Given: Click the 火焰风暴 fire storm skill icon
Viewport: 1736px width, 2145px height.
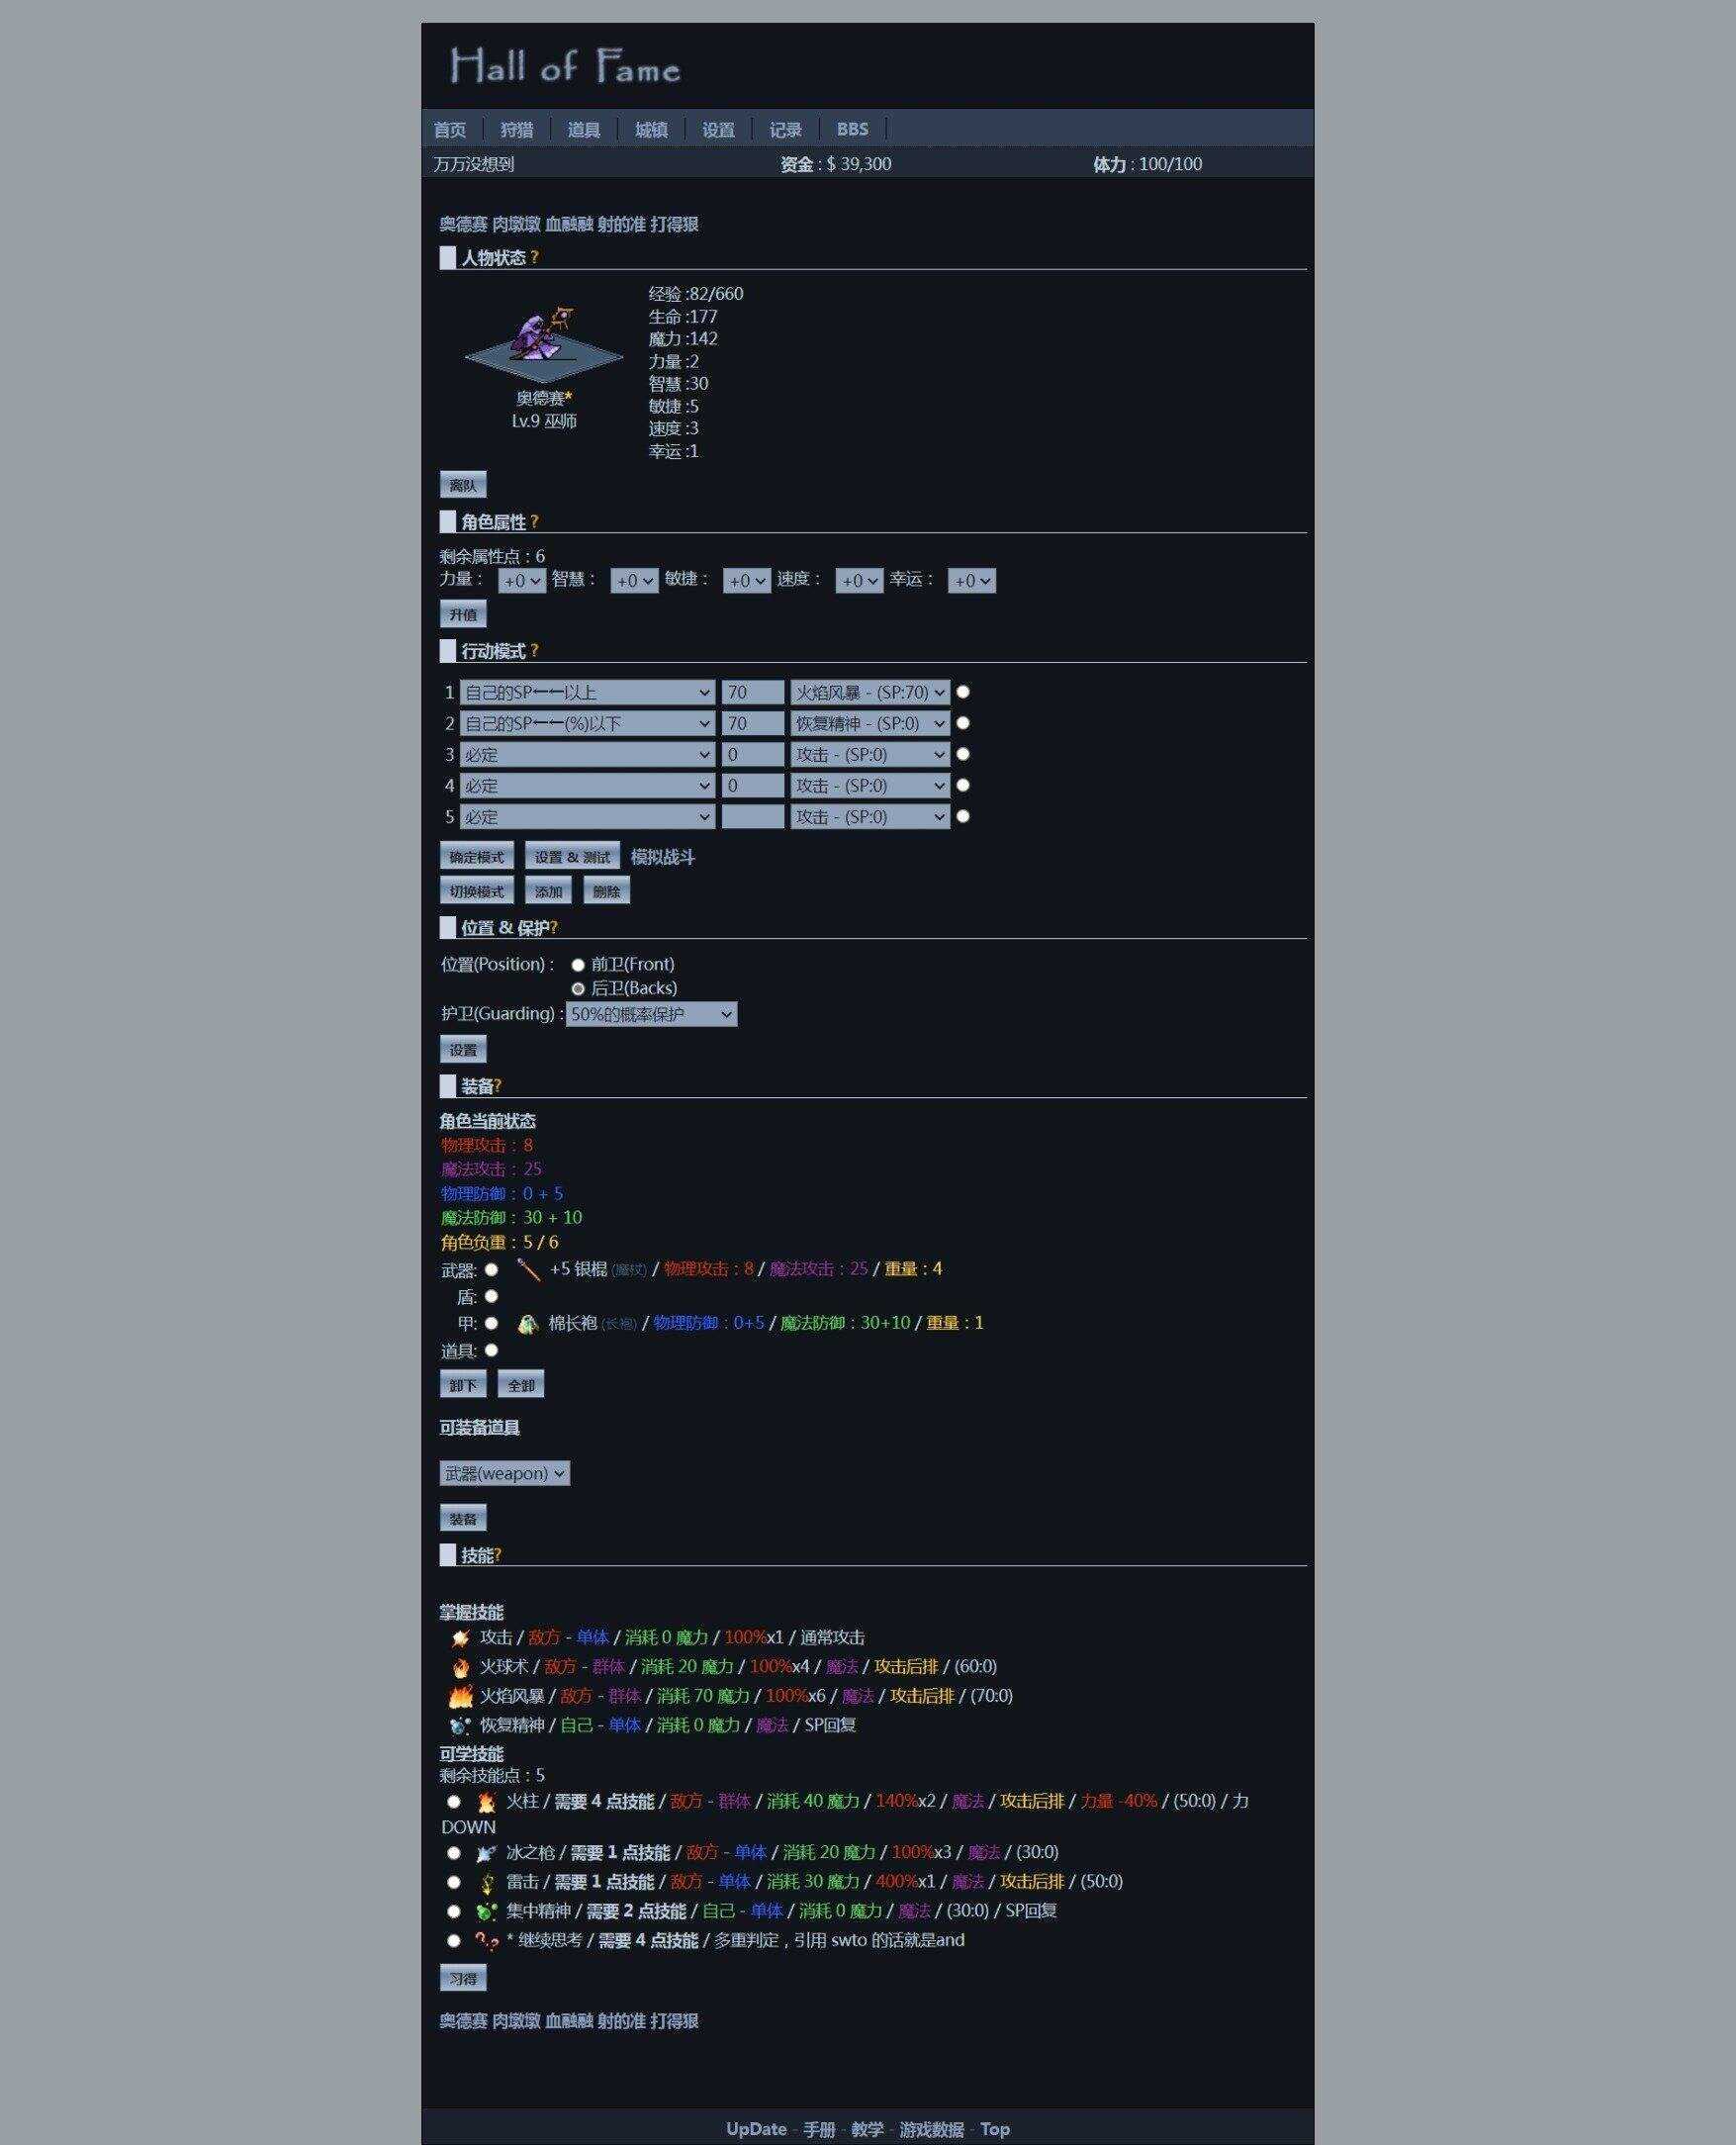Looking at the screenshot, I should pos(460,1696).
